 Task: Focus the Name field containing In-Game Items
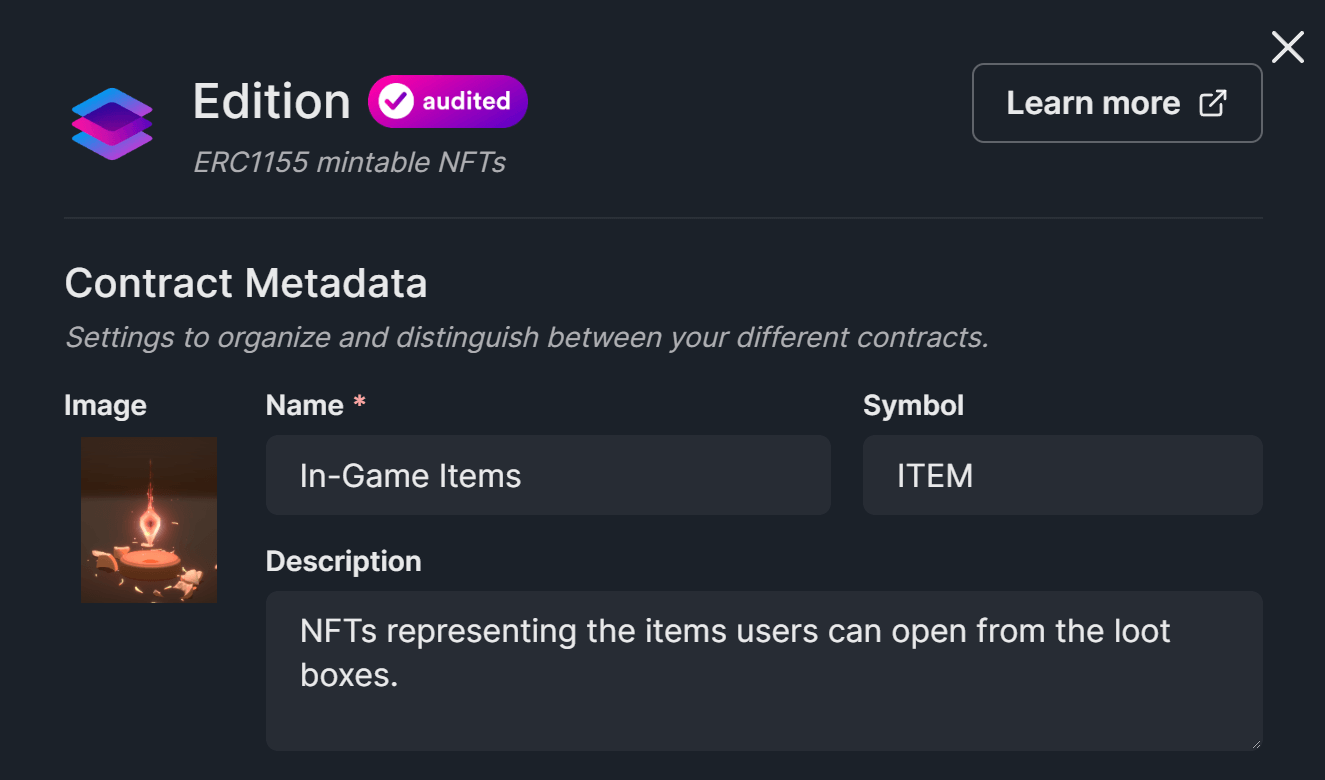[548, 475]
